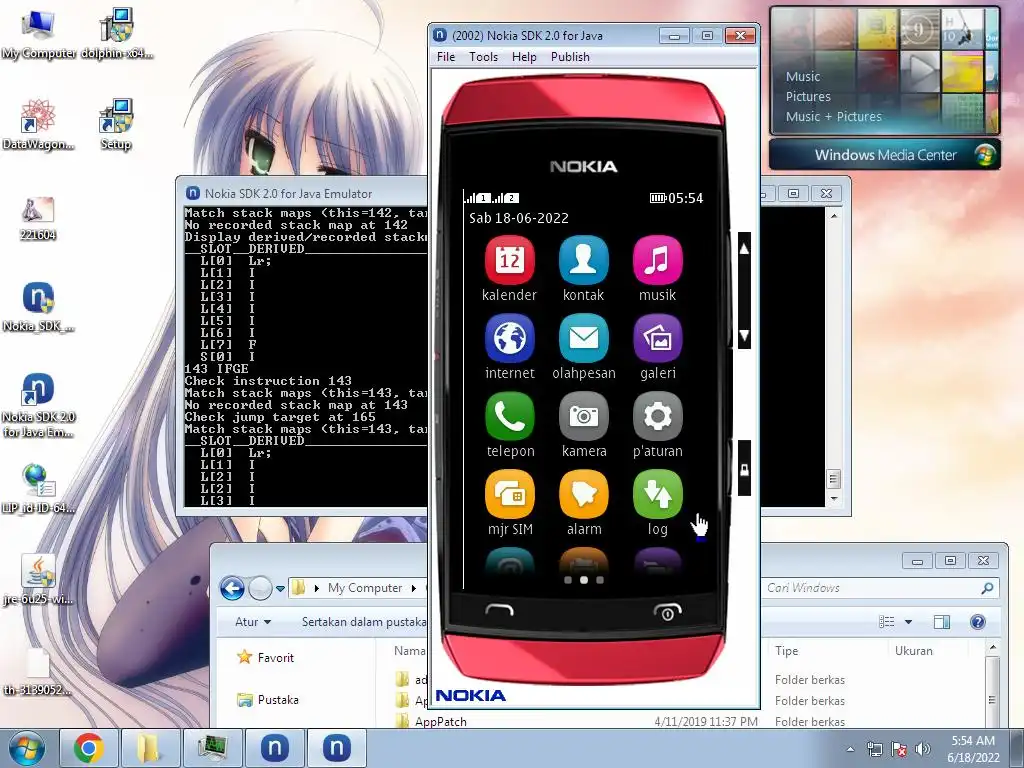Sort by the Tipe column header
This screenshot has height=768, width=1024.
(786, 650)
